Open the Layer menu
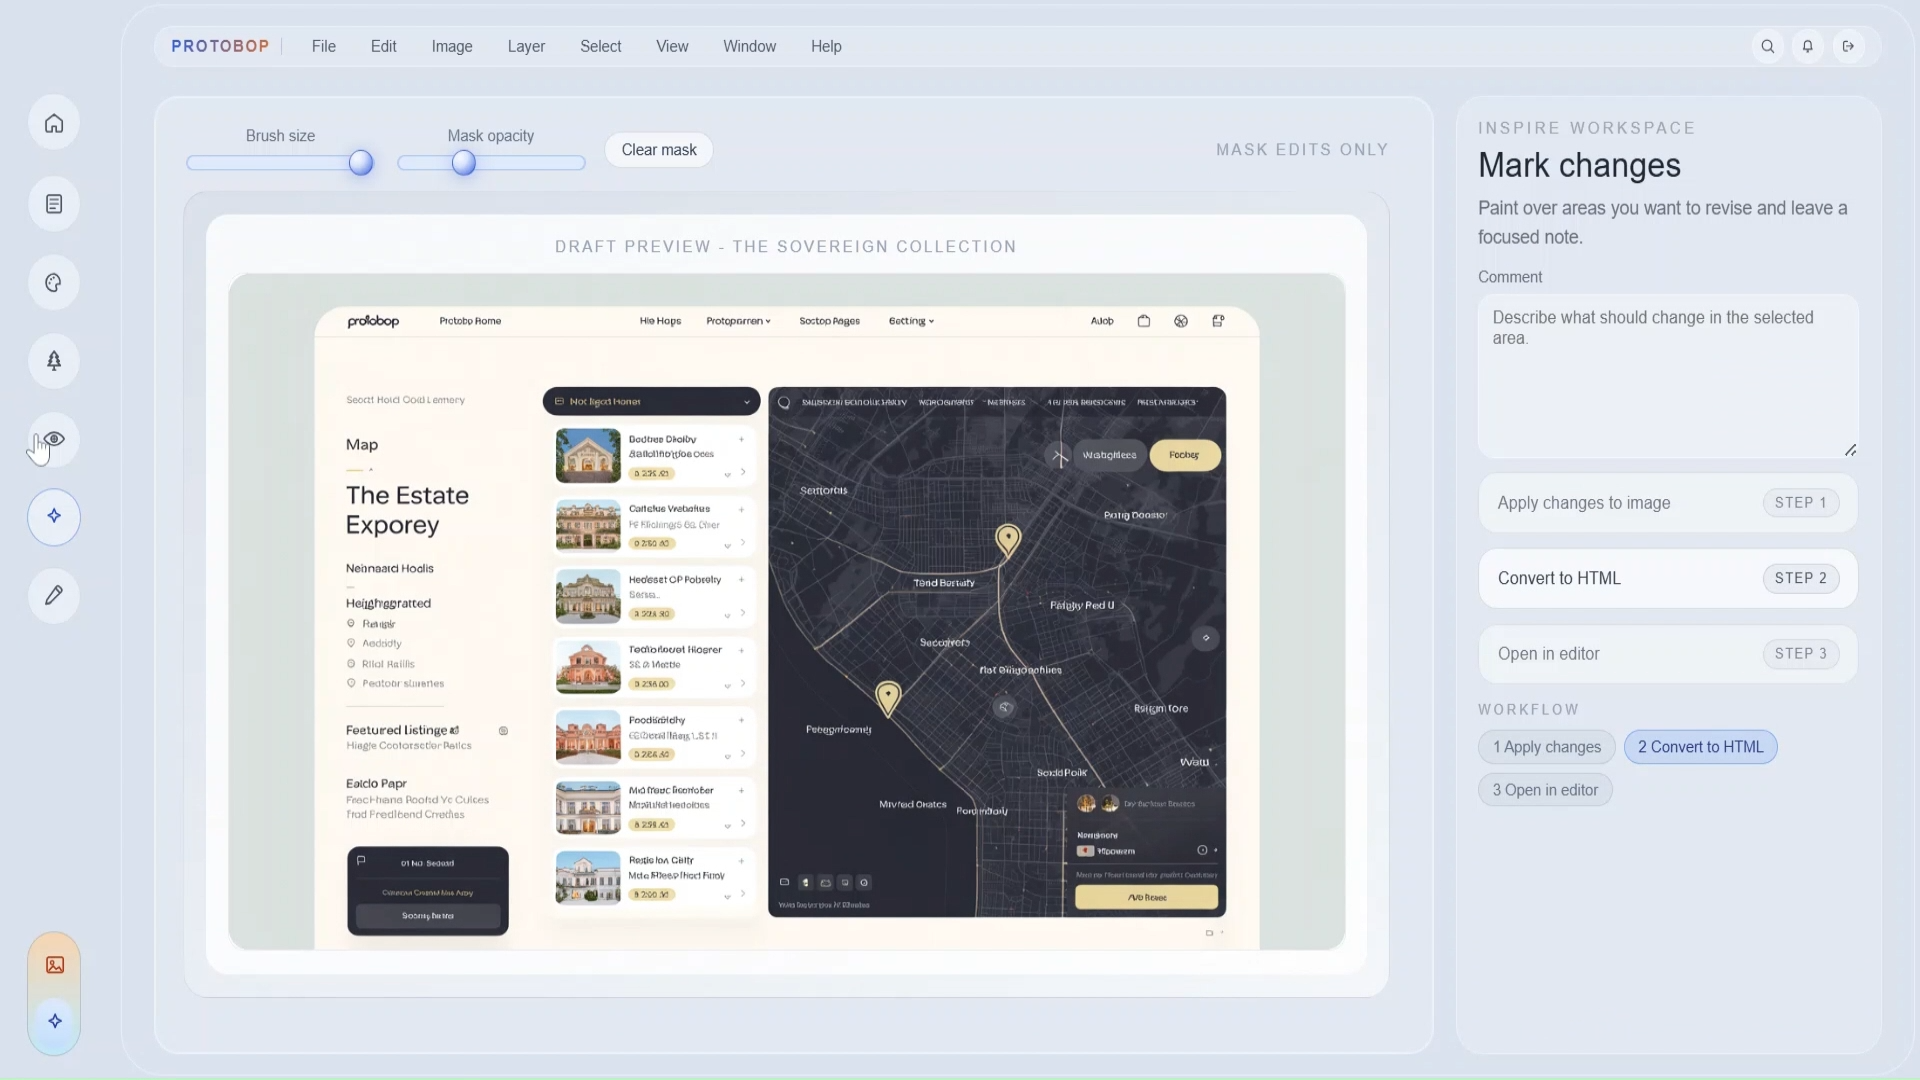The height and width of the screenshot is (1080, 1920). 526,47
